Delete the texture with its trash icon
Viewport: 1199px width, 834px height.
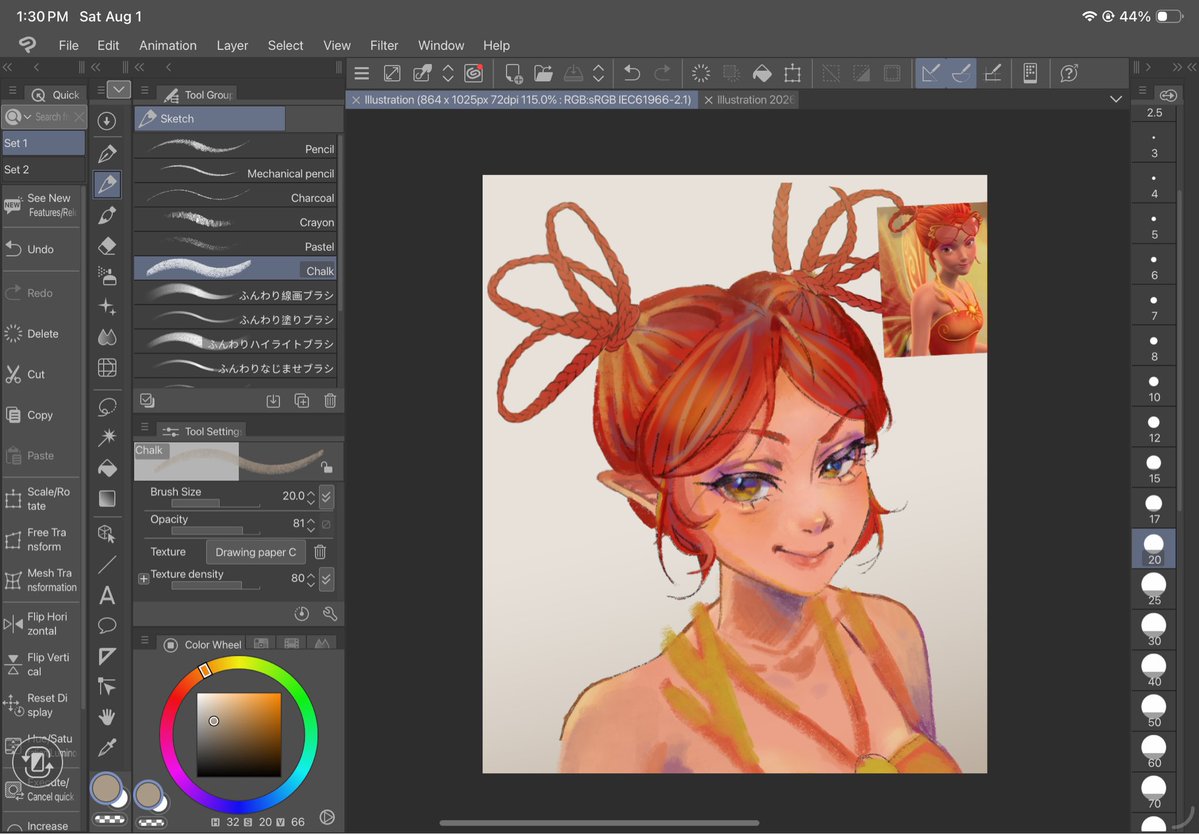(x=320, y=552)
